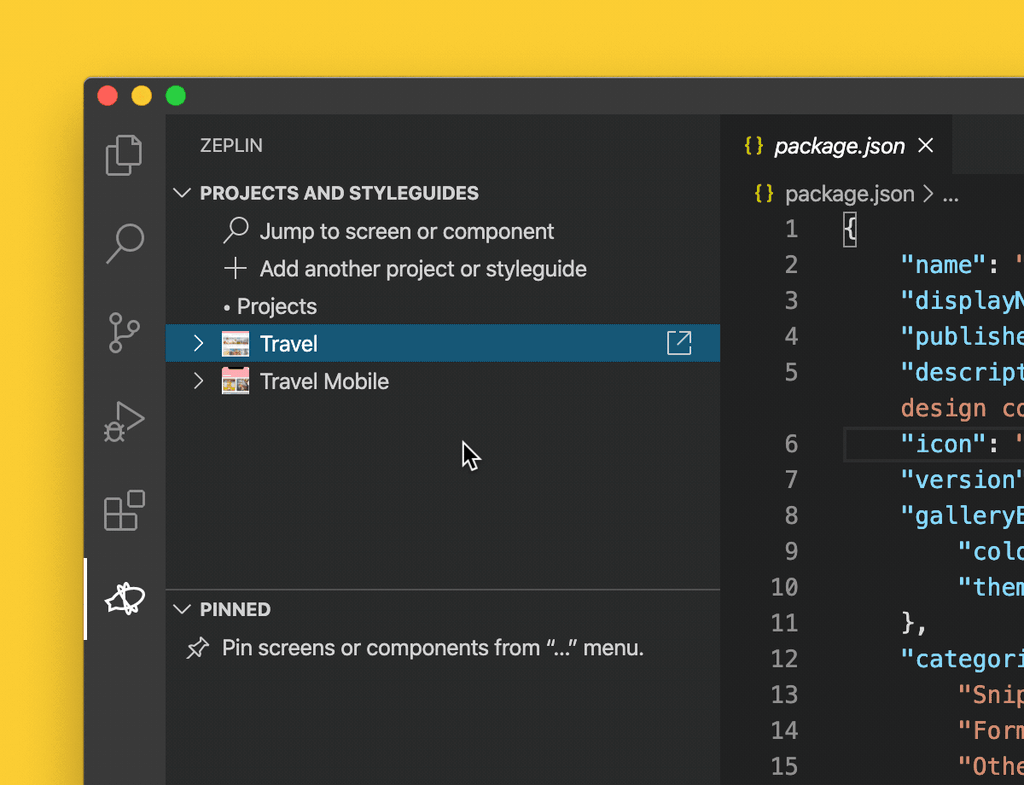Open the Extensions view
This screenshot has height=785, width=1024.
pos(123,511)
